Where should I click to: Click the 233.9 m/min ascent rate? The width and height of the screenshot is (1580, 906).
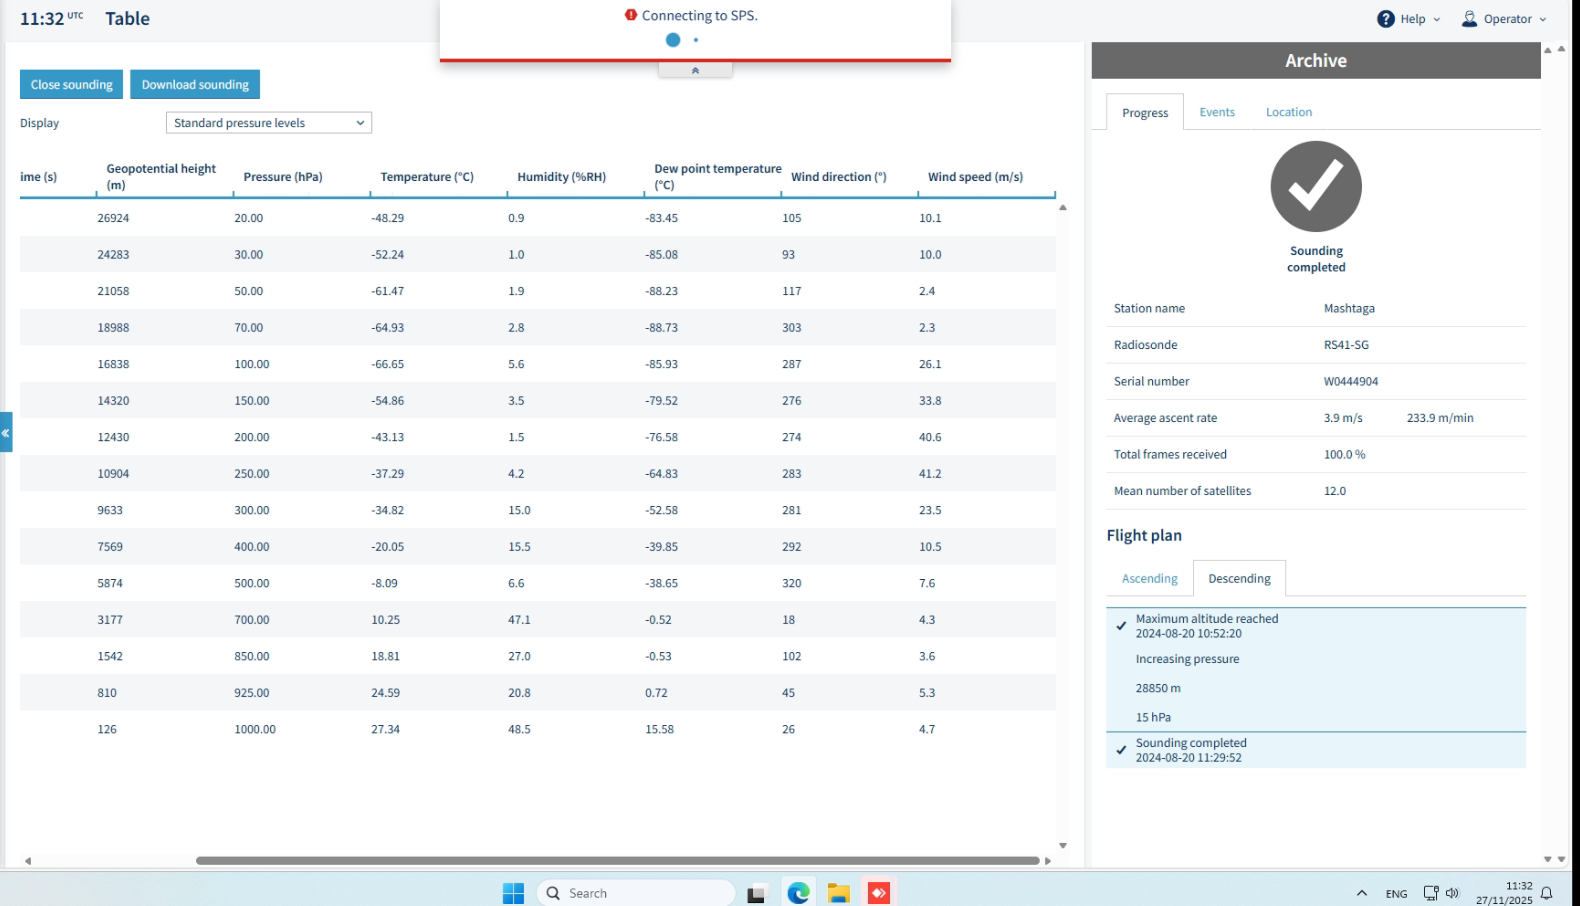tap(1440, 418)
